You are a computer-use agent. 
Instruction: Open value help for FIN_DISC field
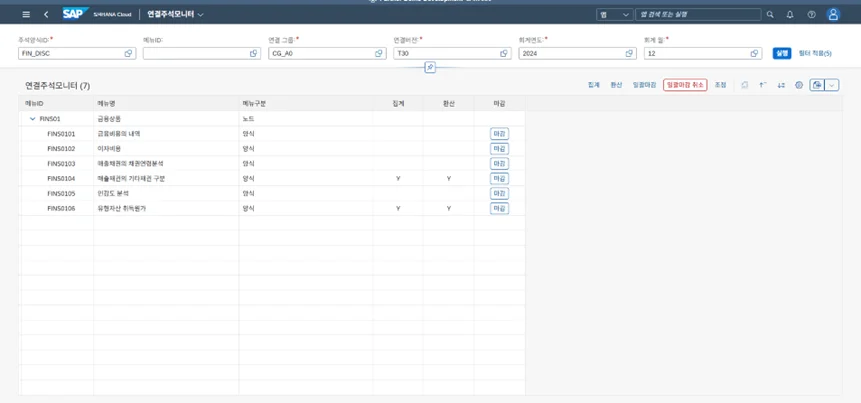[x=128, y=54]
